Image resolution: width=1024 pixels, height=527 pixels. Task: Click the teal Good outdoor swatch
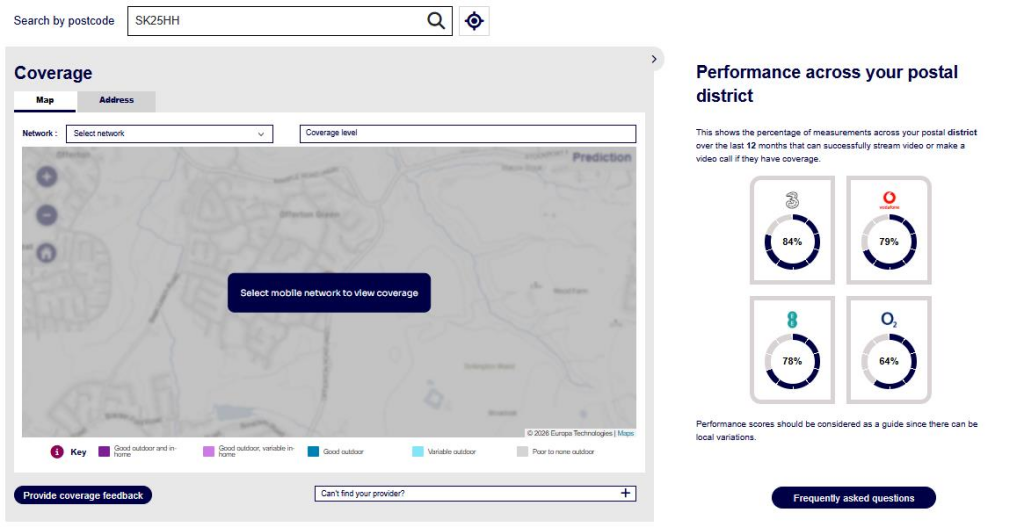(313, 451)
